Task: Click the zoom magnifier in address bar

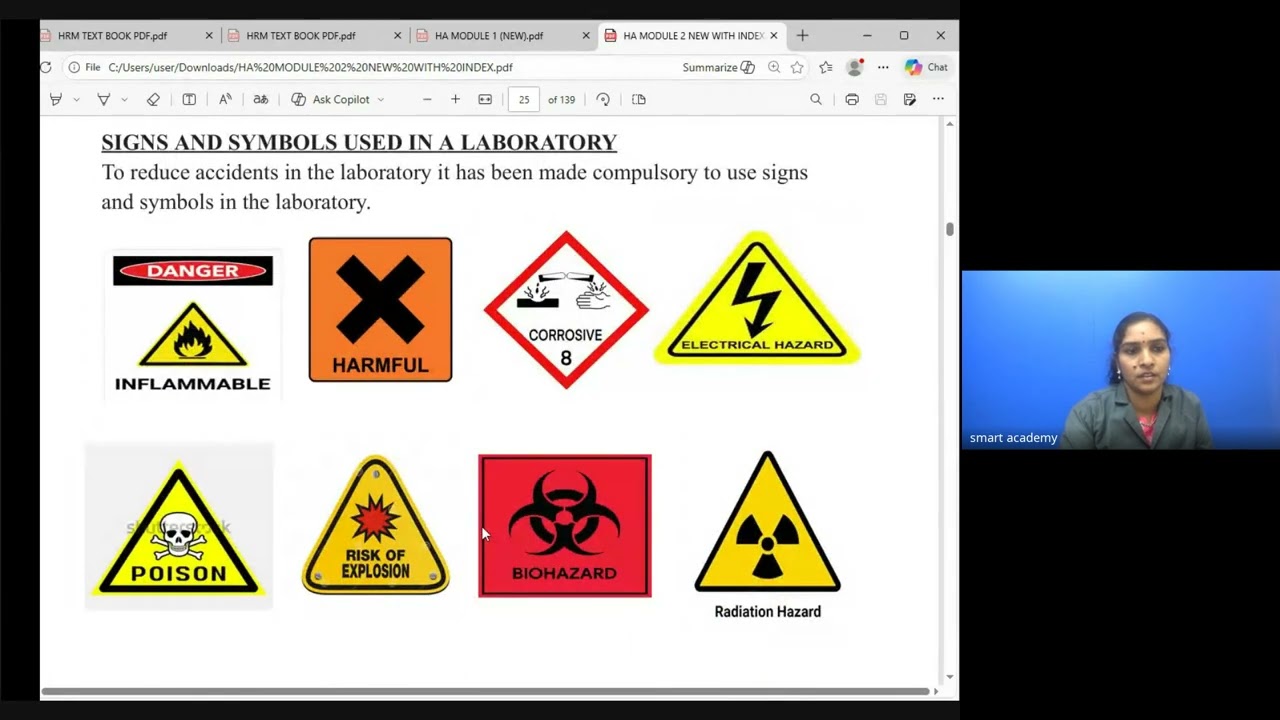Action: tap(774, 67)
